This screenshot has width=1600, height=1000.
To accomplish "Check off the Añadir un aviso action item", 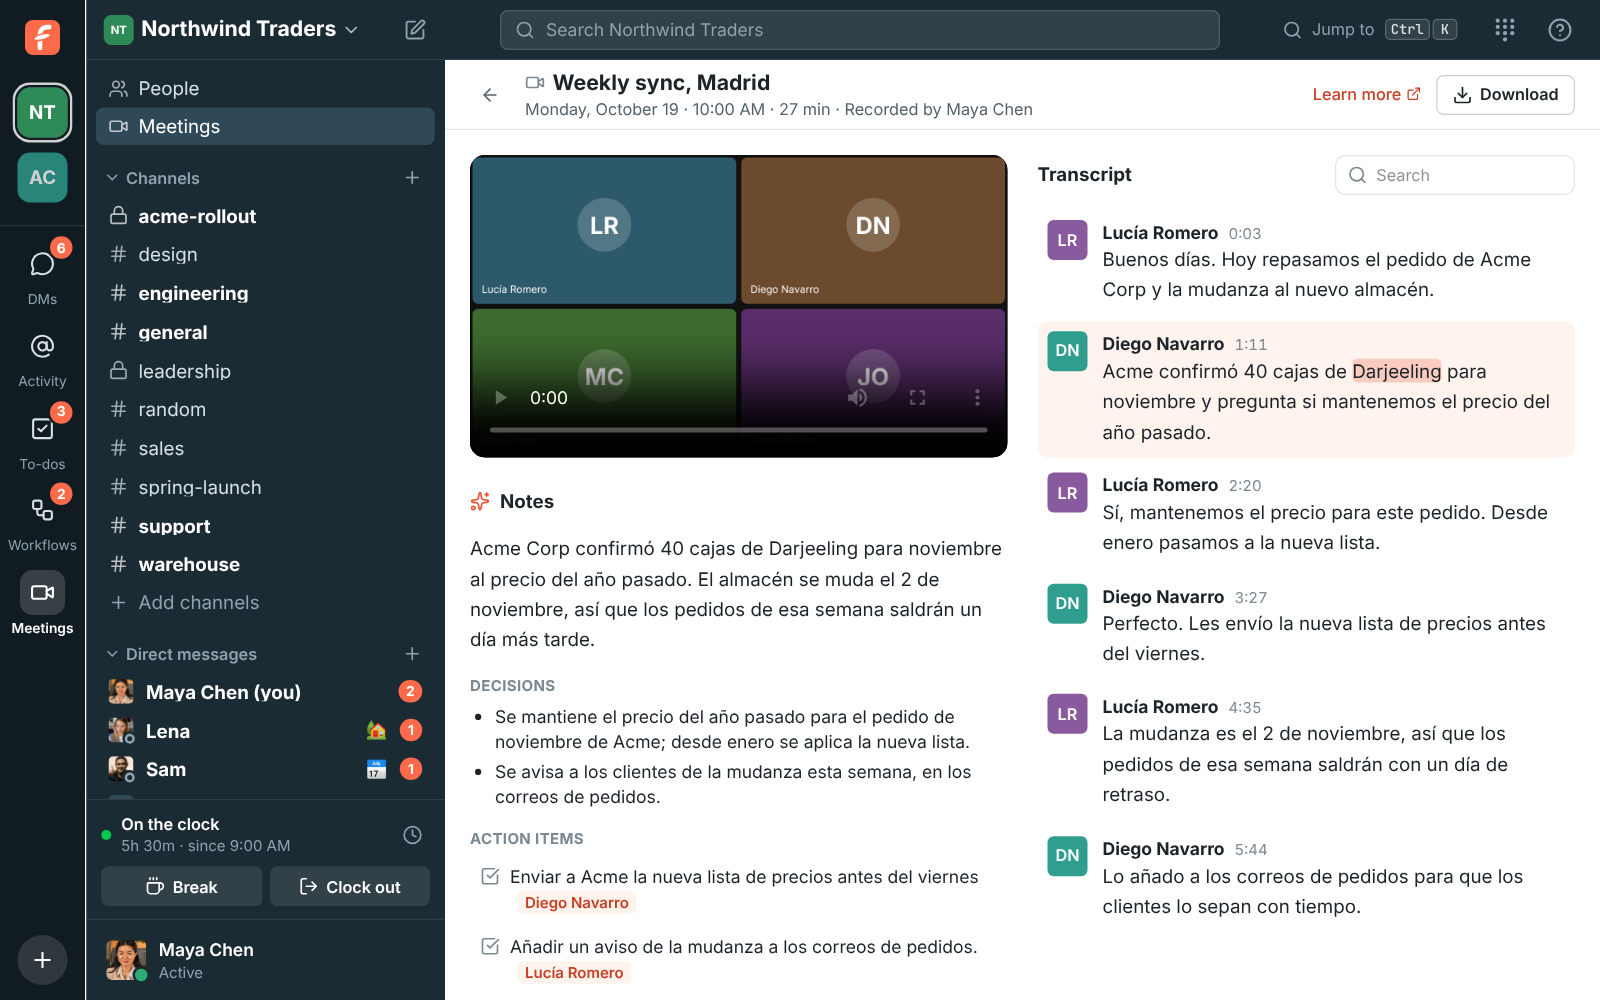I will [490, 947].
